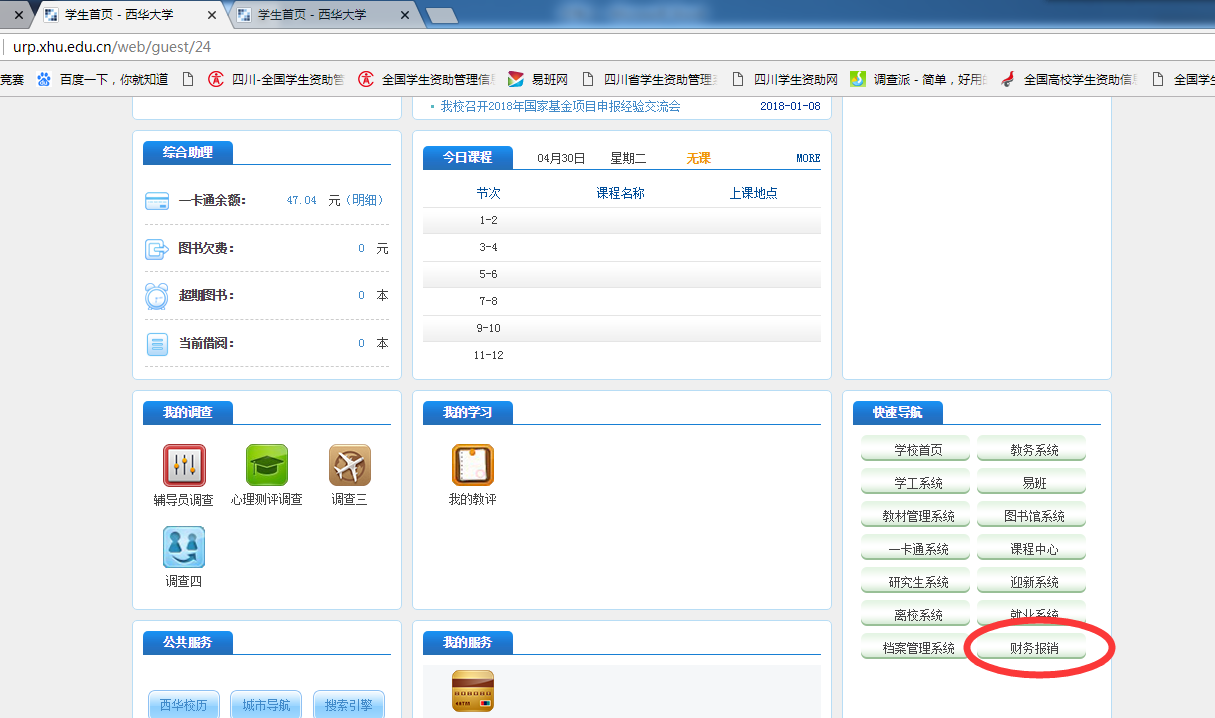Viewport: 1215px width, 718px height.
Task: Click the ATM card icon under 我的服务
Action: click(472, 690)
